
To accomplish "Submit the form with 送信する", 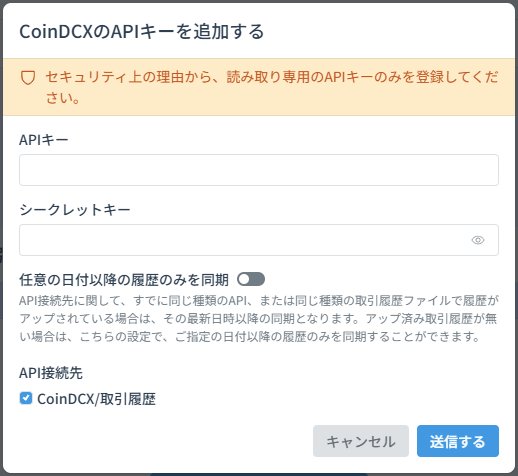I will 458,441.
